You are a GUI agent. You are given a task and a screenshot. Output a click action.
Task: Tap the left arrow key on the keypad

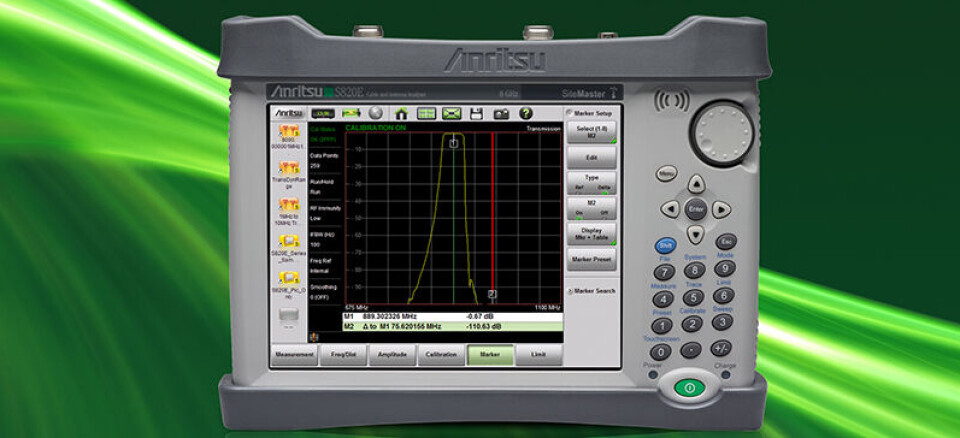coord(670,209)
